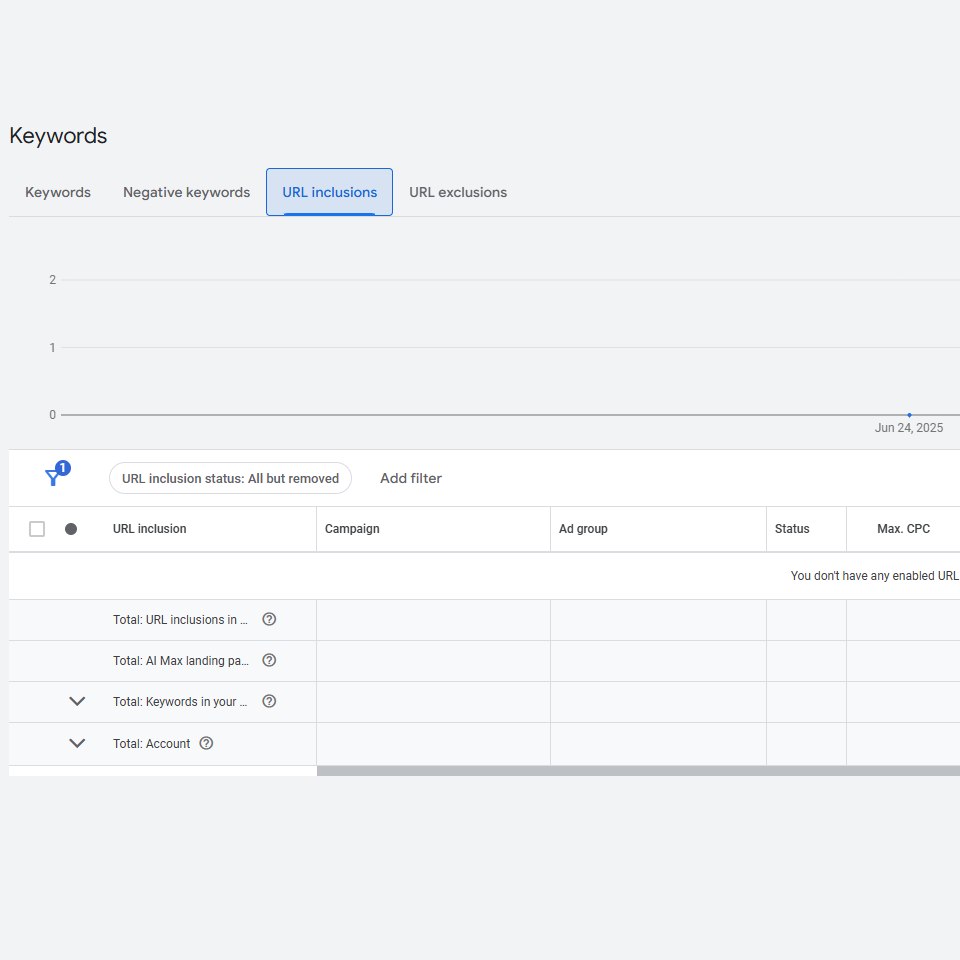This screenshot has height=960, width=960.
Task: Tick the select-all checkbox in the table header
Action: [x=37, y=529]
